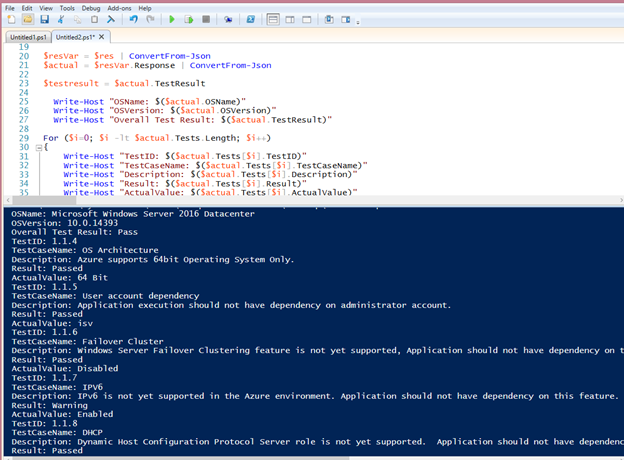Click 'TestID: 1.1.8' console line

pyautogui.click(x=44, y=424)
